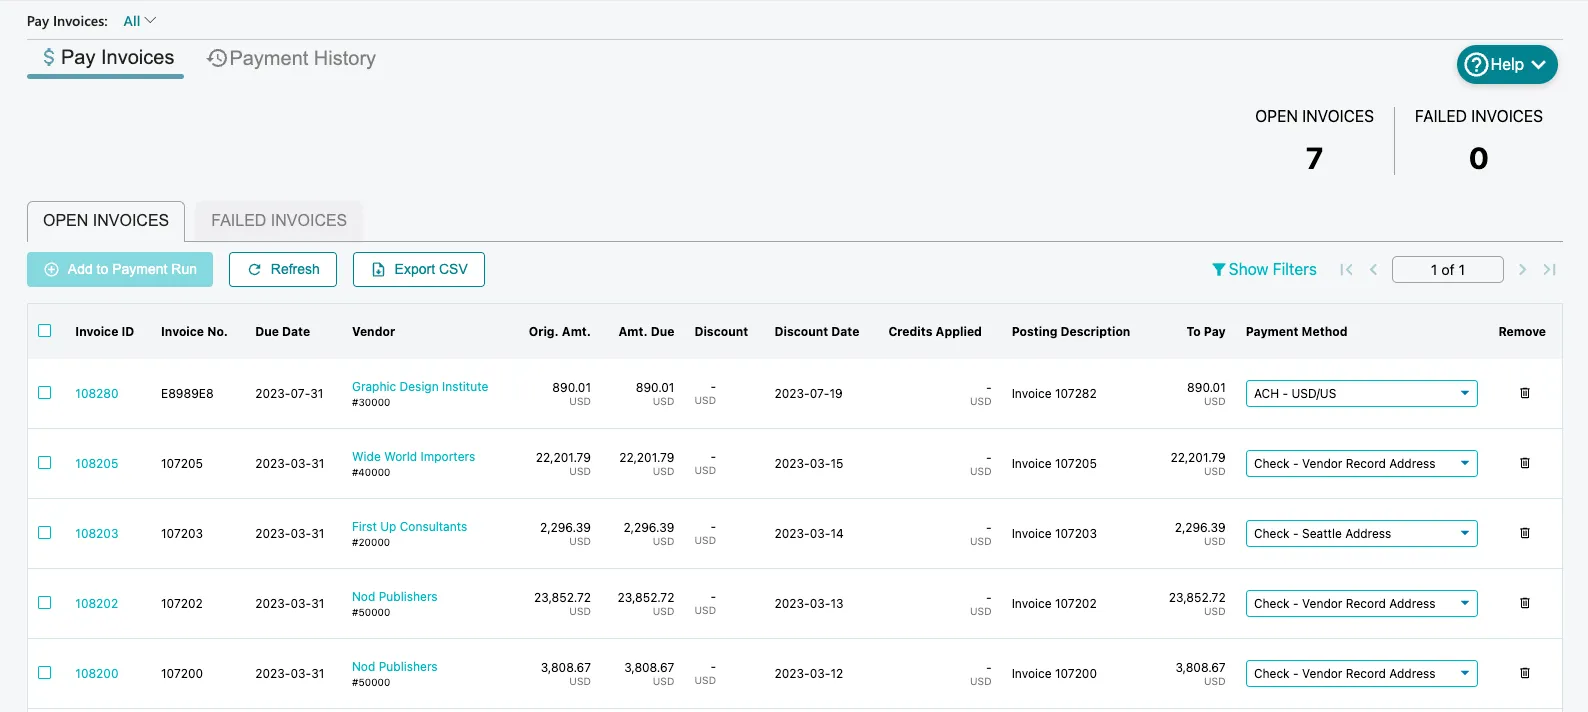Screen dimensions: 1588x712
Task: Check the box for invoice 108205
Action: (x=45, y=463)
